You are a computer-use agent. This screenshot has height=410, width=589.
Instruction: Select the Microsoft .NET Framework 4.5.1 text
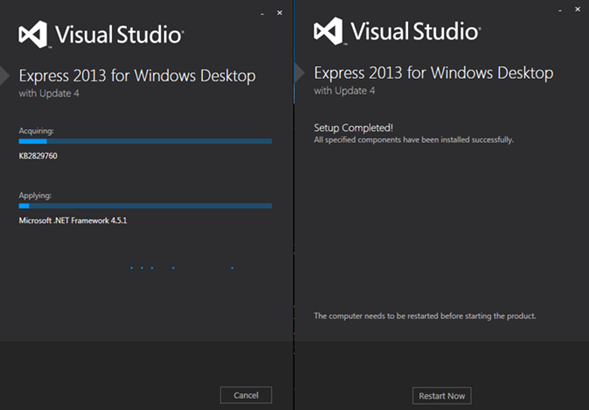(x=73, y=221)
